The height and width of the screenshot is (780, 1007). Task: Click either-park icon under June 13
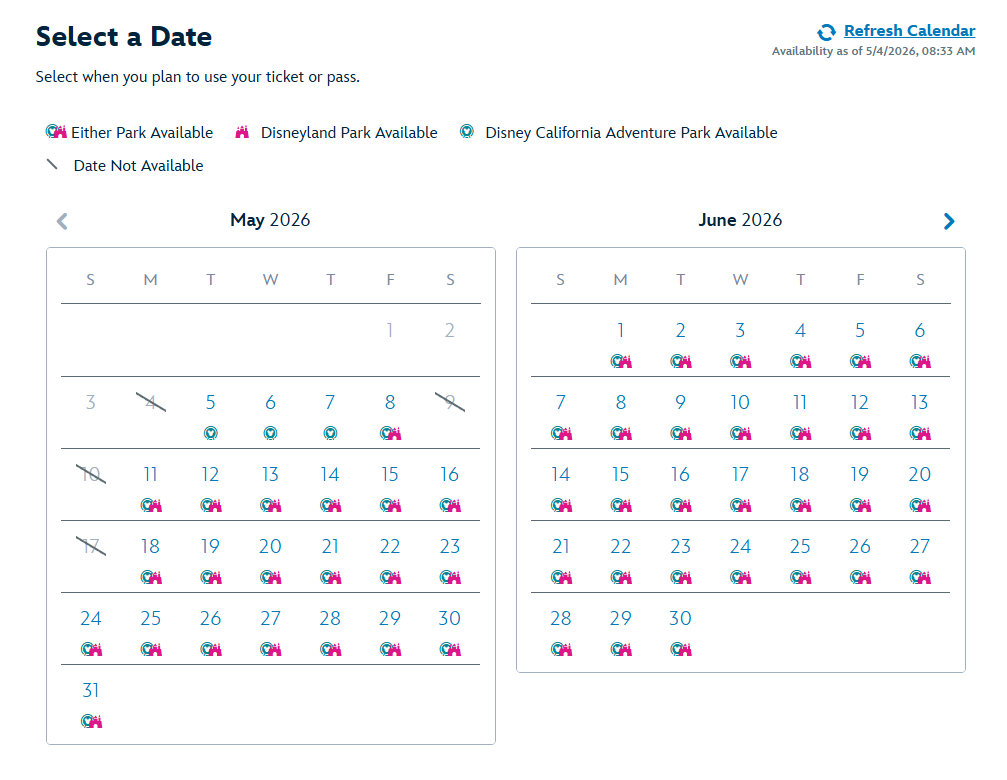(920, 433)
